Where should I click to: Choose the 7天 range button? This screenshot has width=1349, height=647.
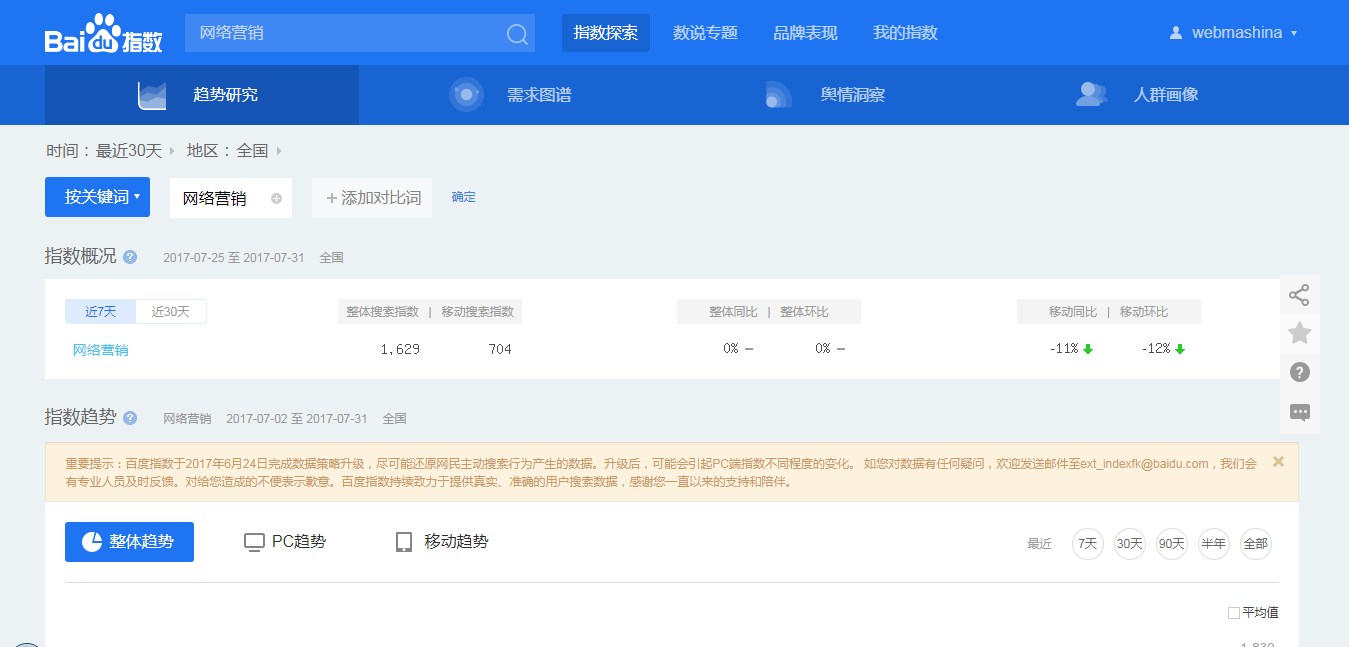pos(1087,544)
